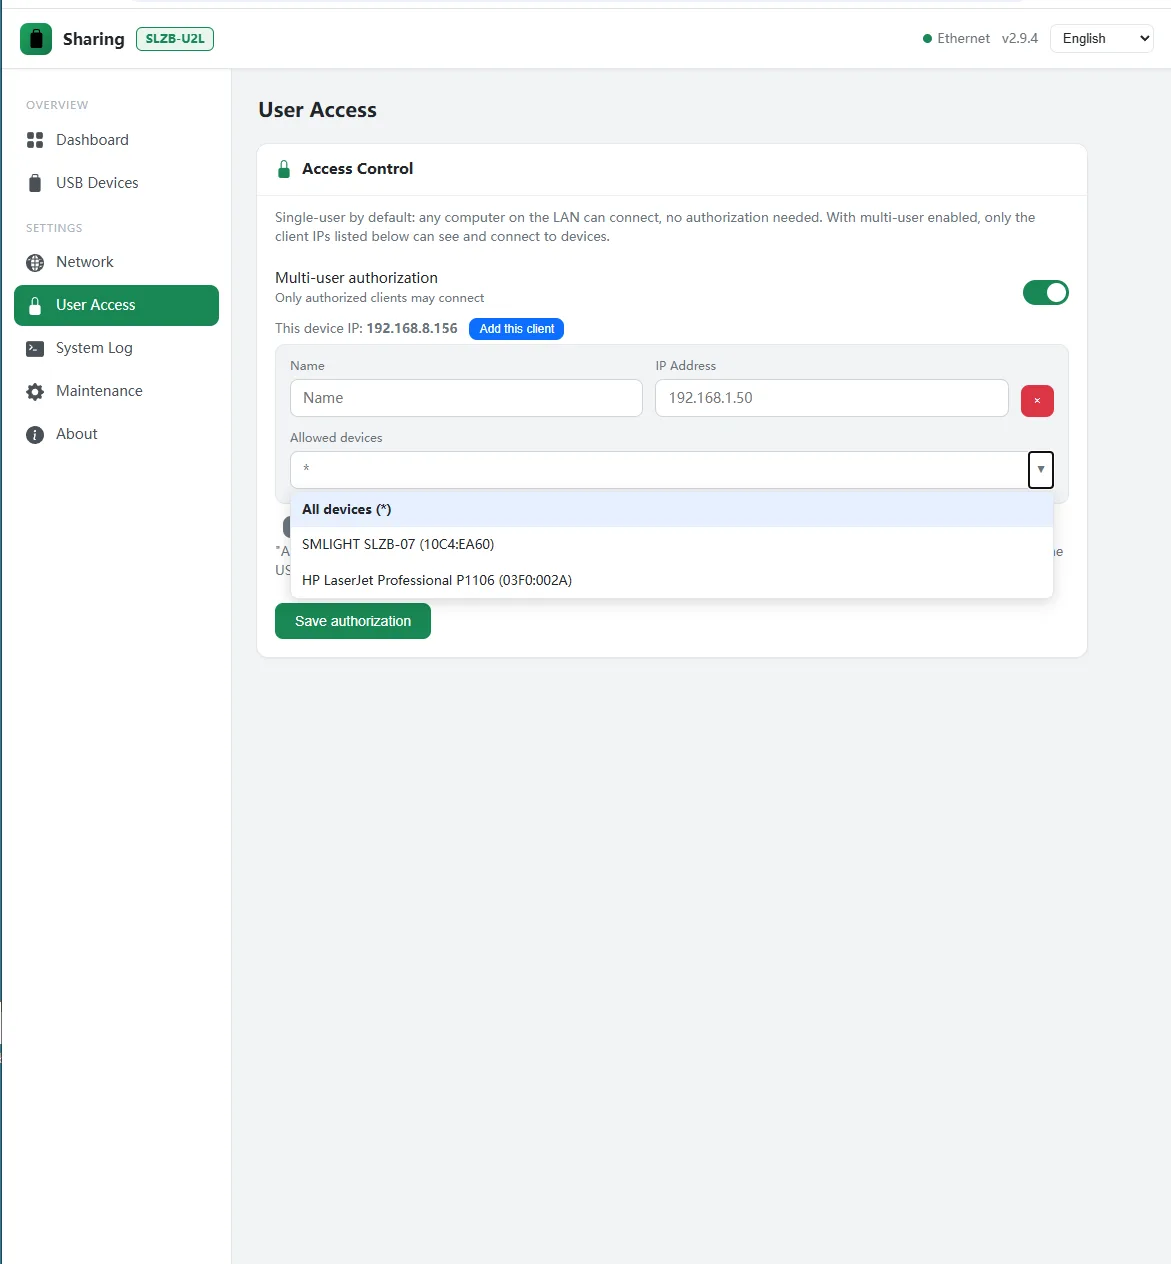This screenshot has width=1171, height=1264.
Task: Go to USB Devices
Action: click(116, 183)
